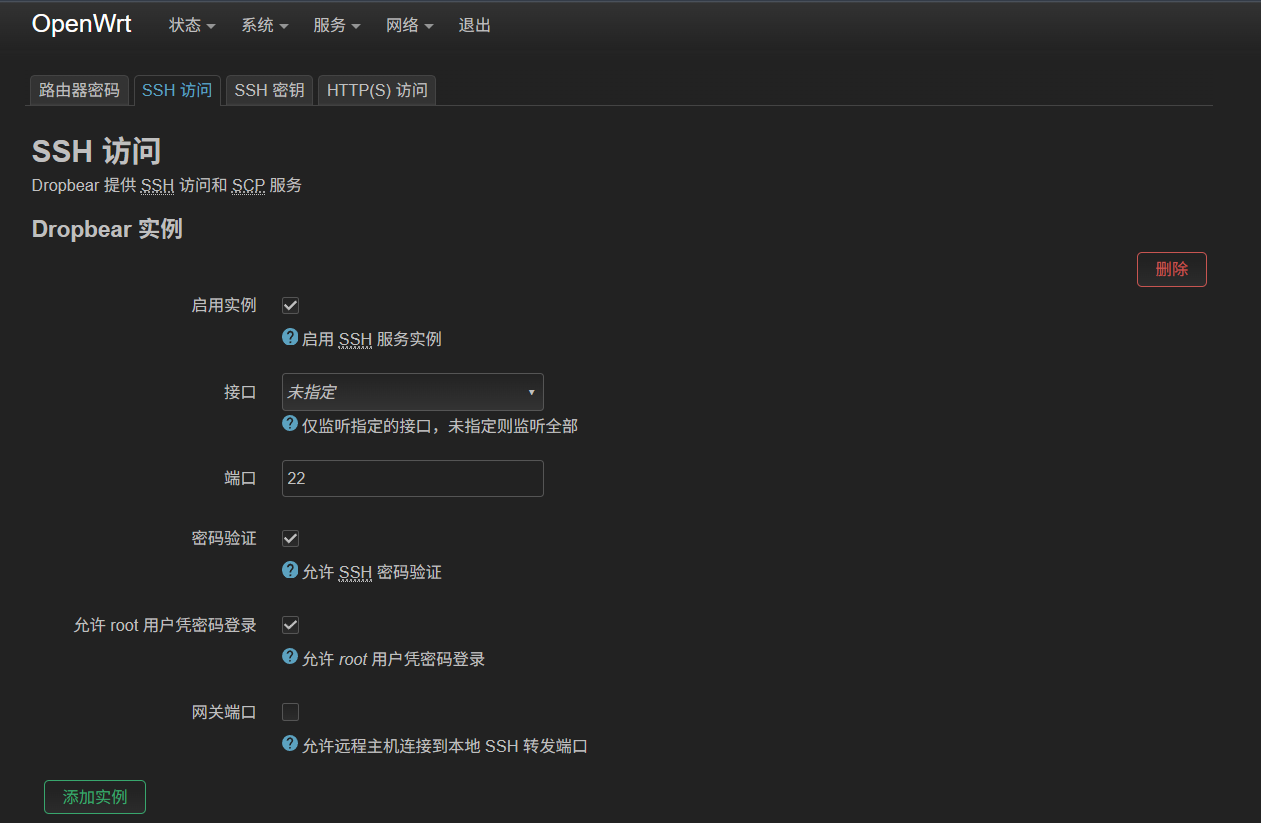Enable the 网关端口 checkbox
The image size is (1261, 823).
tap(291, 712)
